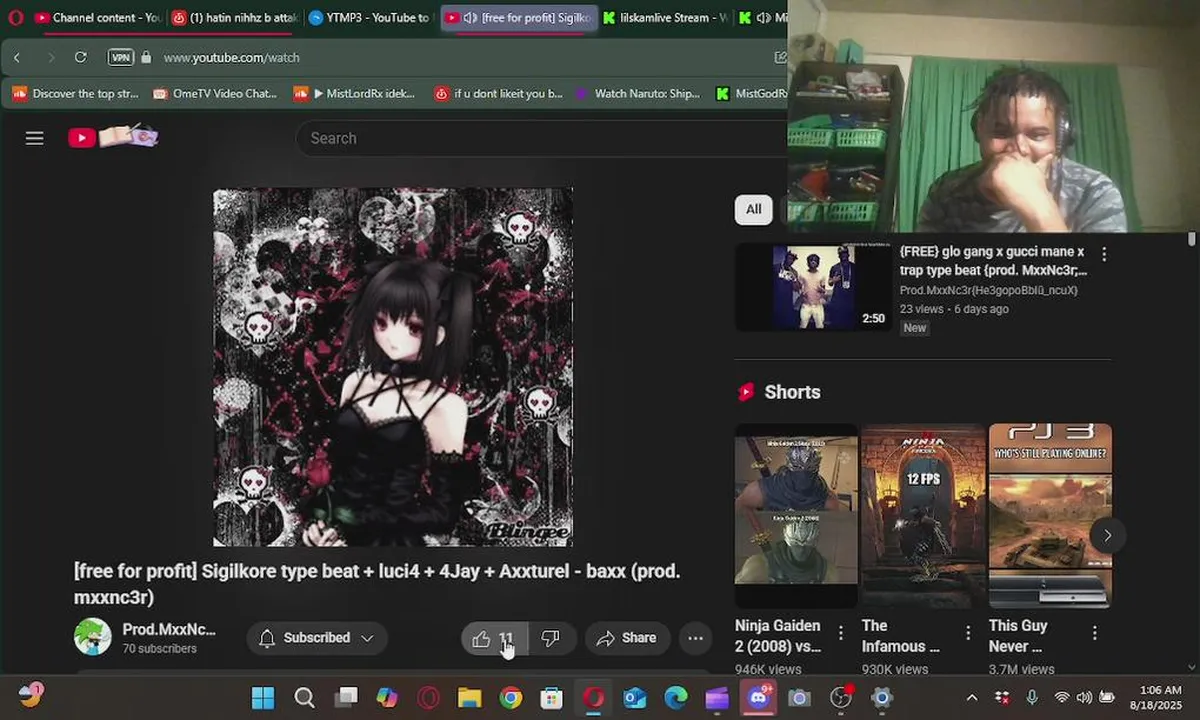Launch Copilot from taskbar

pos(387,698)
